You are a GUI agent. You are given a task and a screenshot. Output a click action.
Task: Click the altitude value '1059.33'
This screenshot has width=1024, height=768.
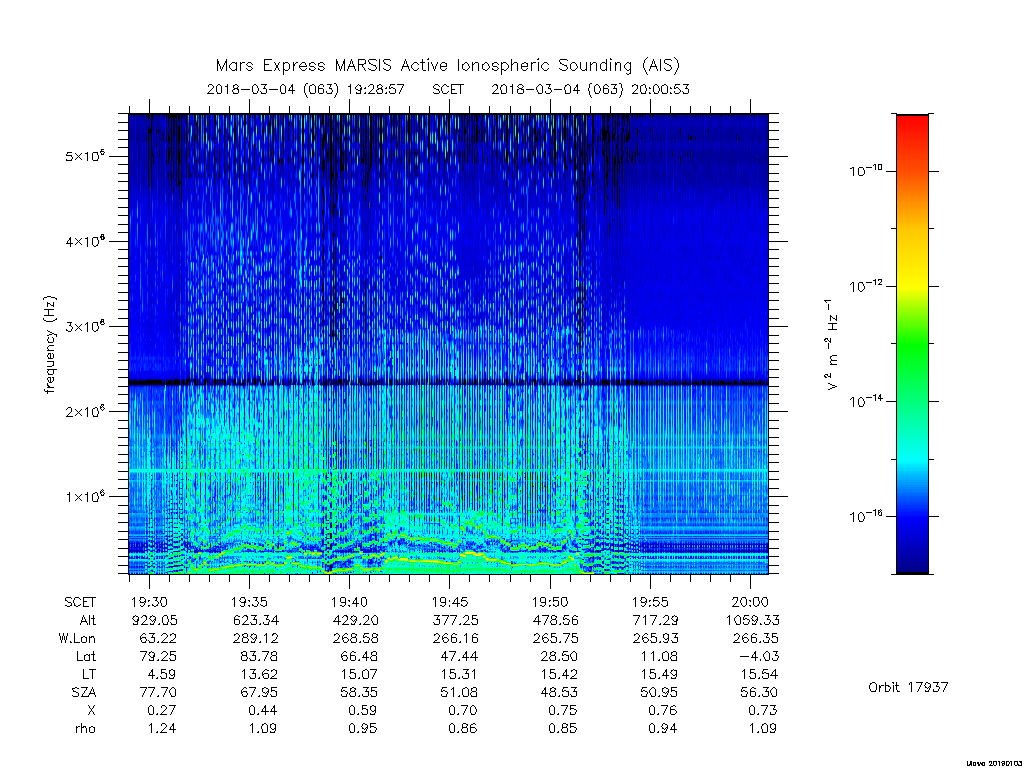[752, 620]
